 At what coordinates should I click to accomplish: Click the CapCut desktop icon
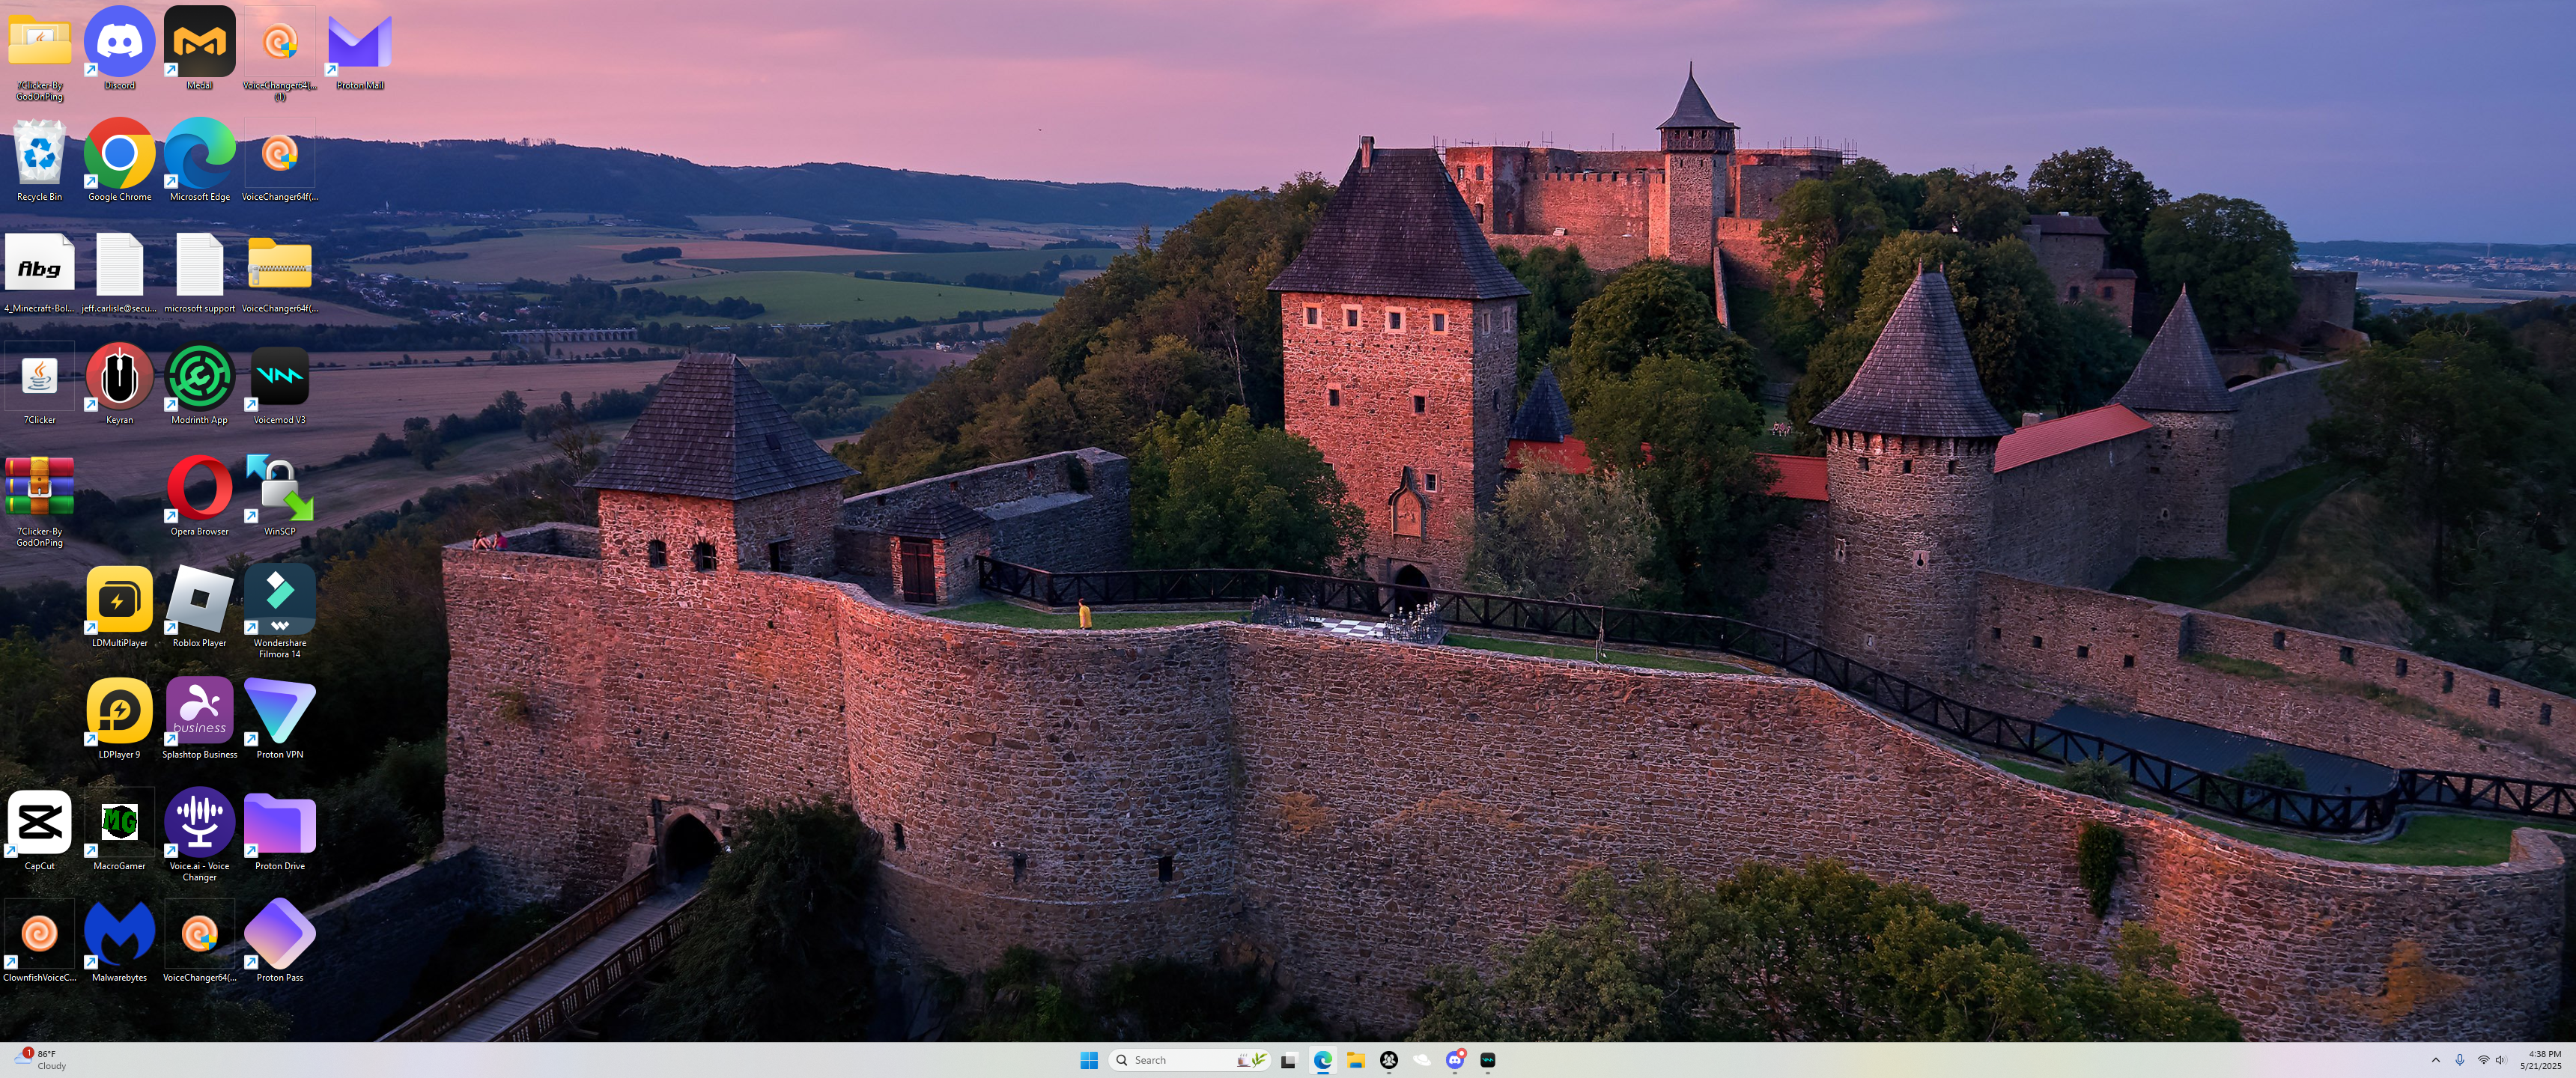click(x=39, y=823)
